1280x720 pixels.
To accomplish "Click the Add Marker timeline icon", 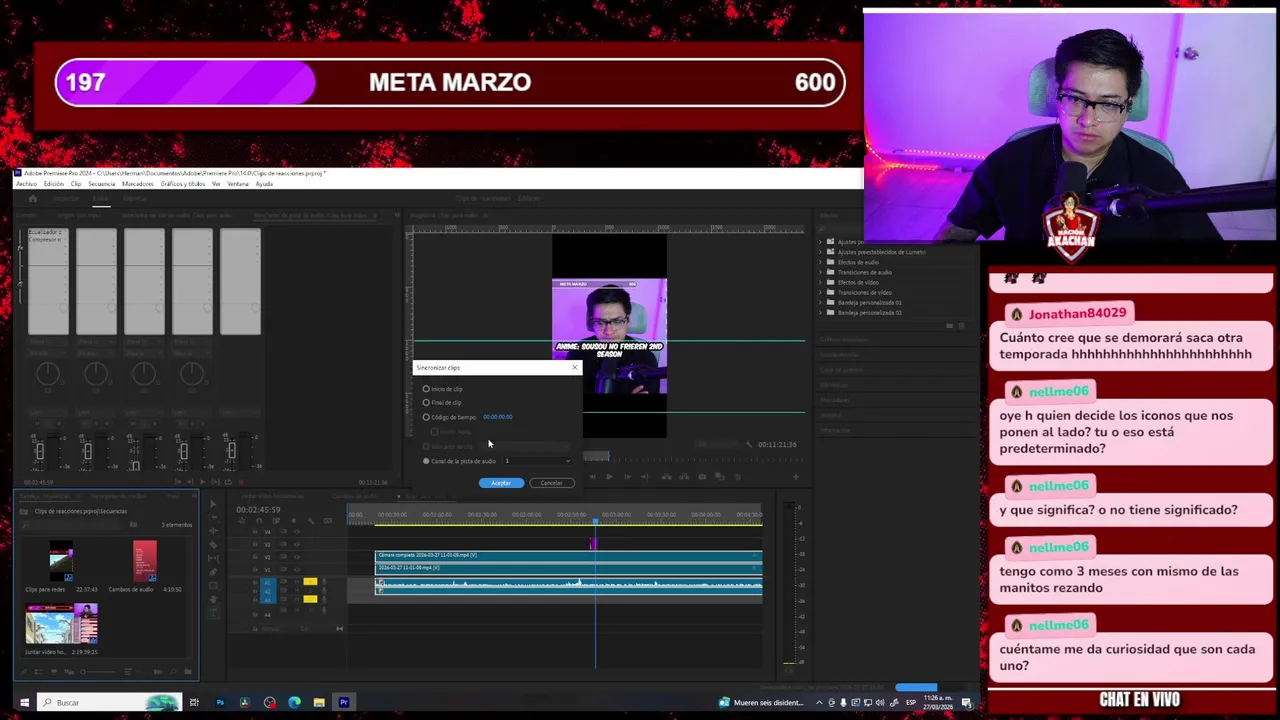I will [294, 521].
